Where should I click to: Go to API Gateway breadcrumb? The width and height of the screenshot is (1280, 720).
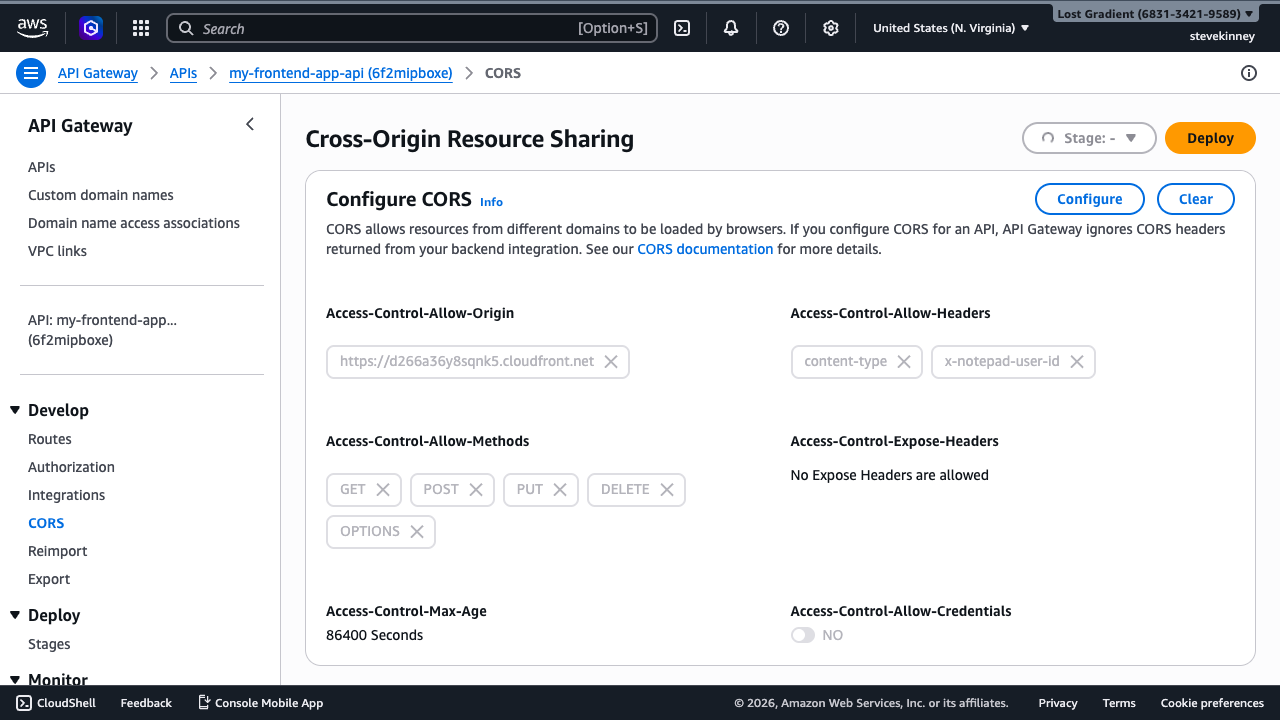point(98,73)
